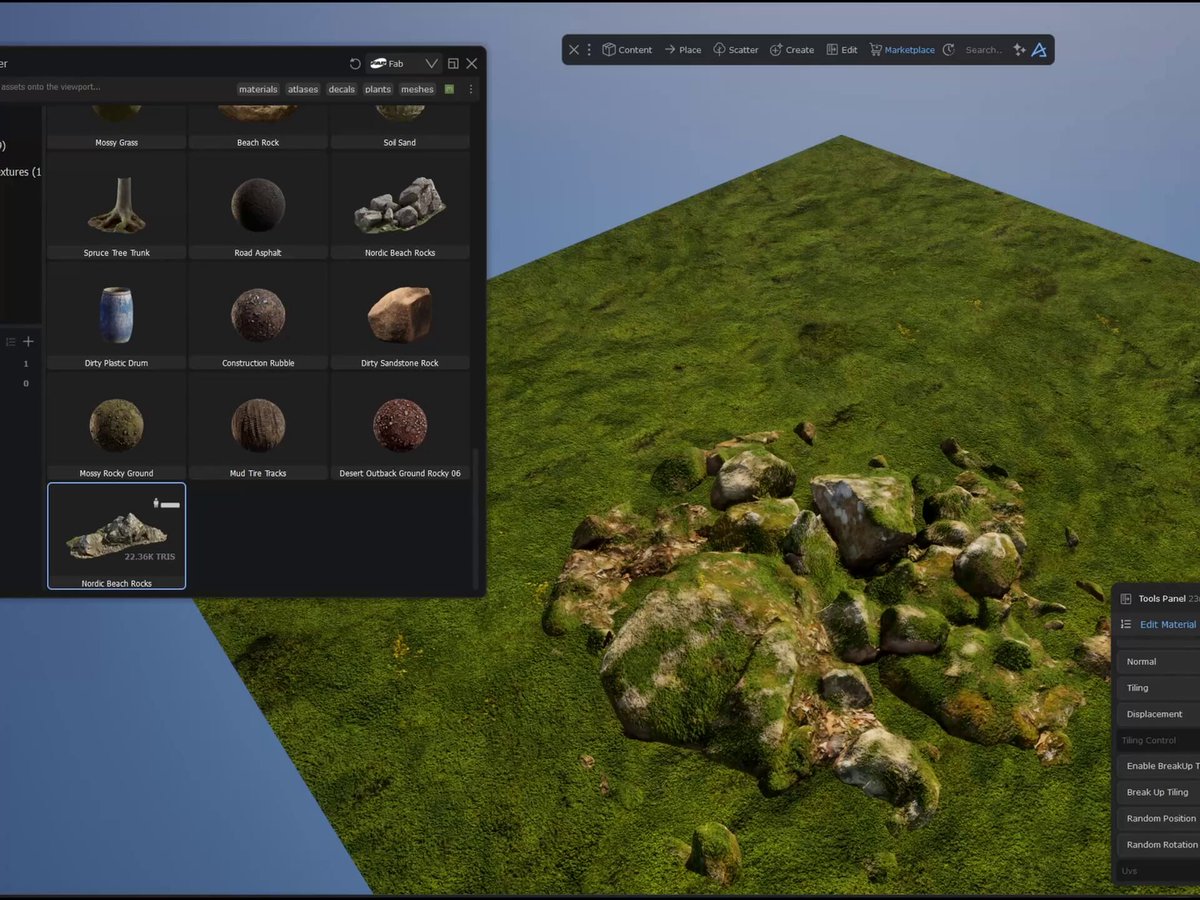Filter assets by meshes tag
This screenshot has height=900, width=1200.
tap(417, 89)
